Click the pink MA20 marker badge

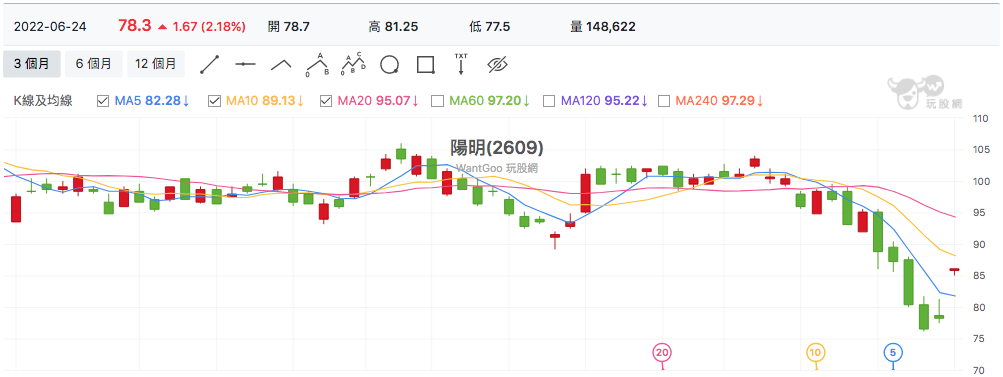point(663,352)
